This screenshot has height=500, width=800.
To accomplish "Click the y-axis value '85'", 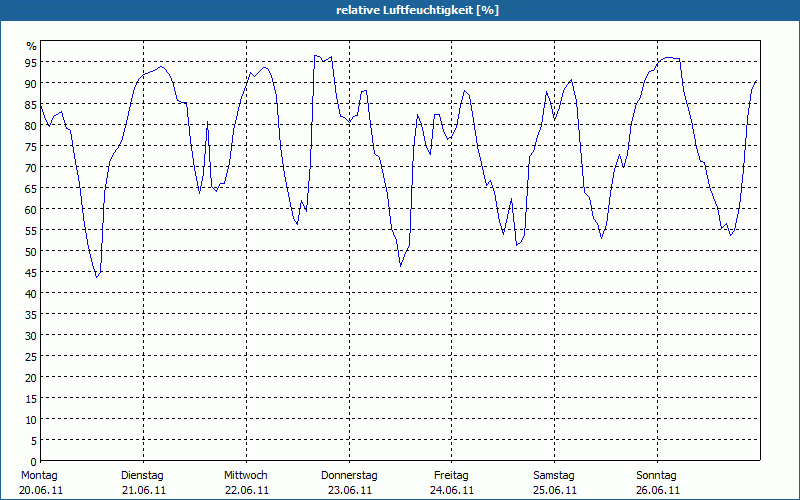I will click(31, 105).
